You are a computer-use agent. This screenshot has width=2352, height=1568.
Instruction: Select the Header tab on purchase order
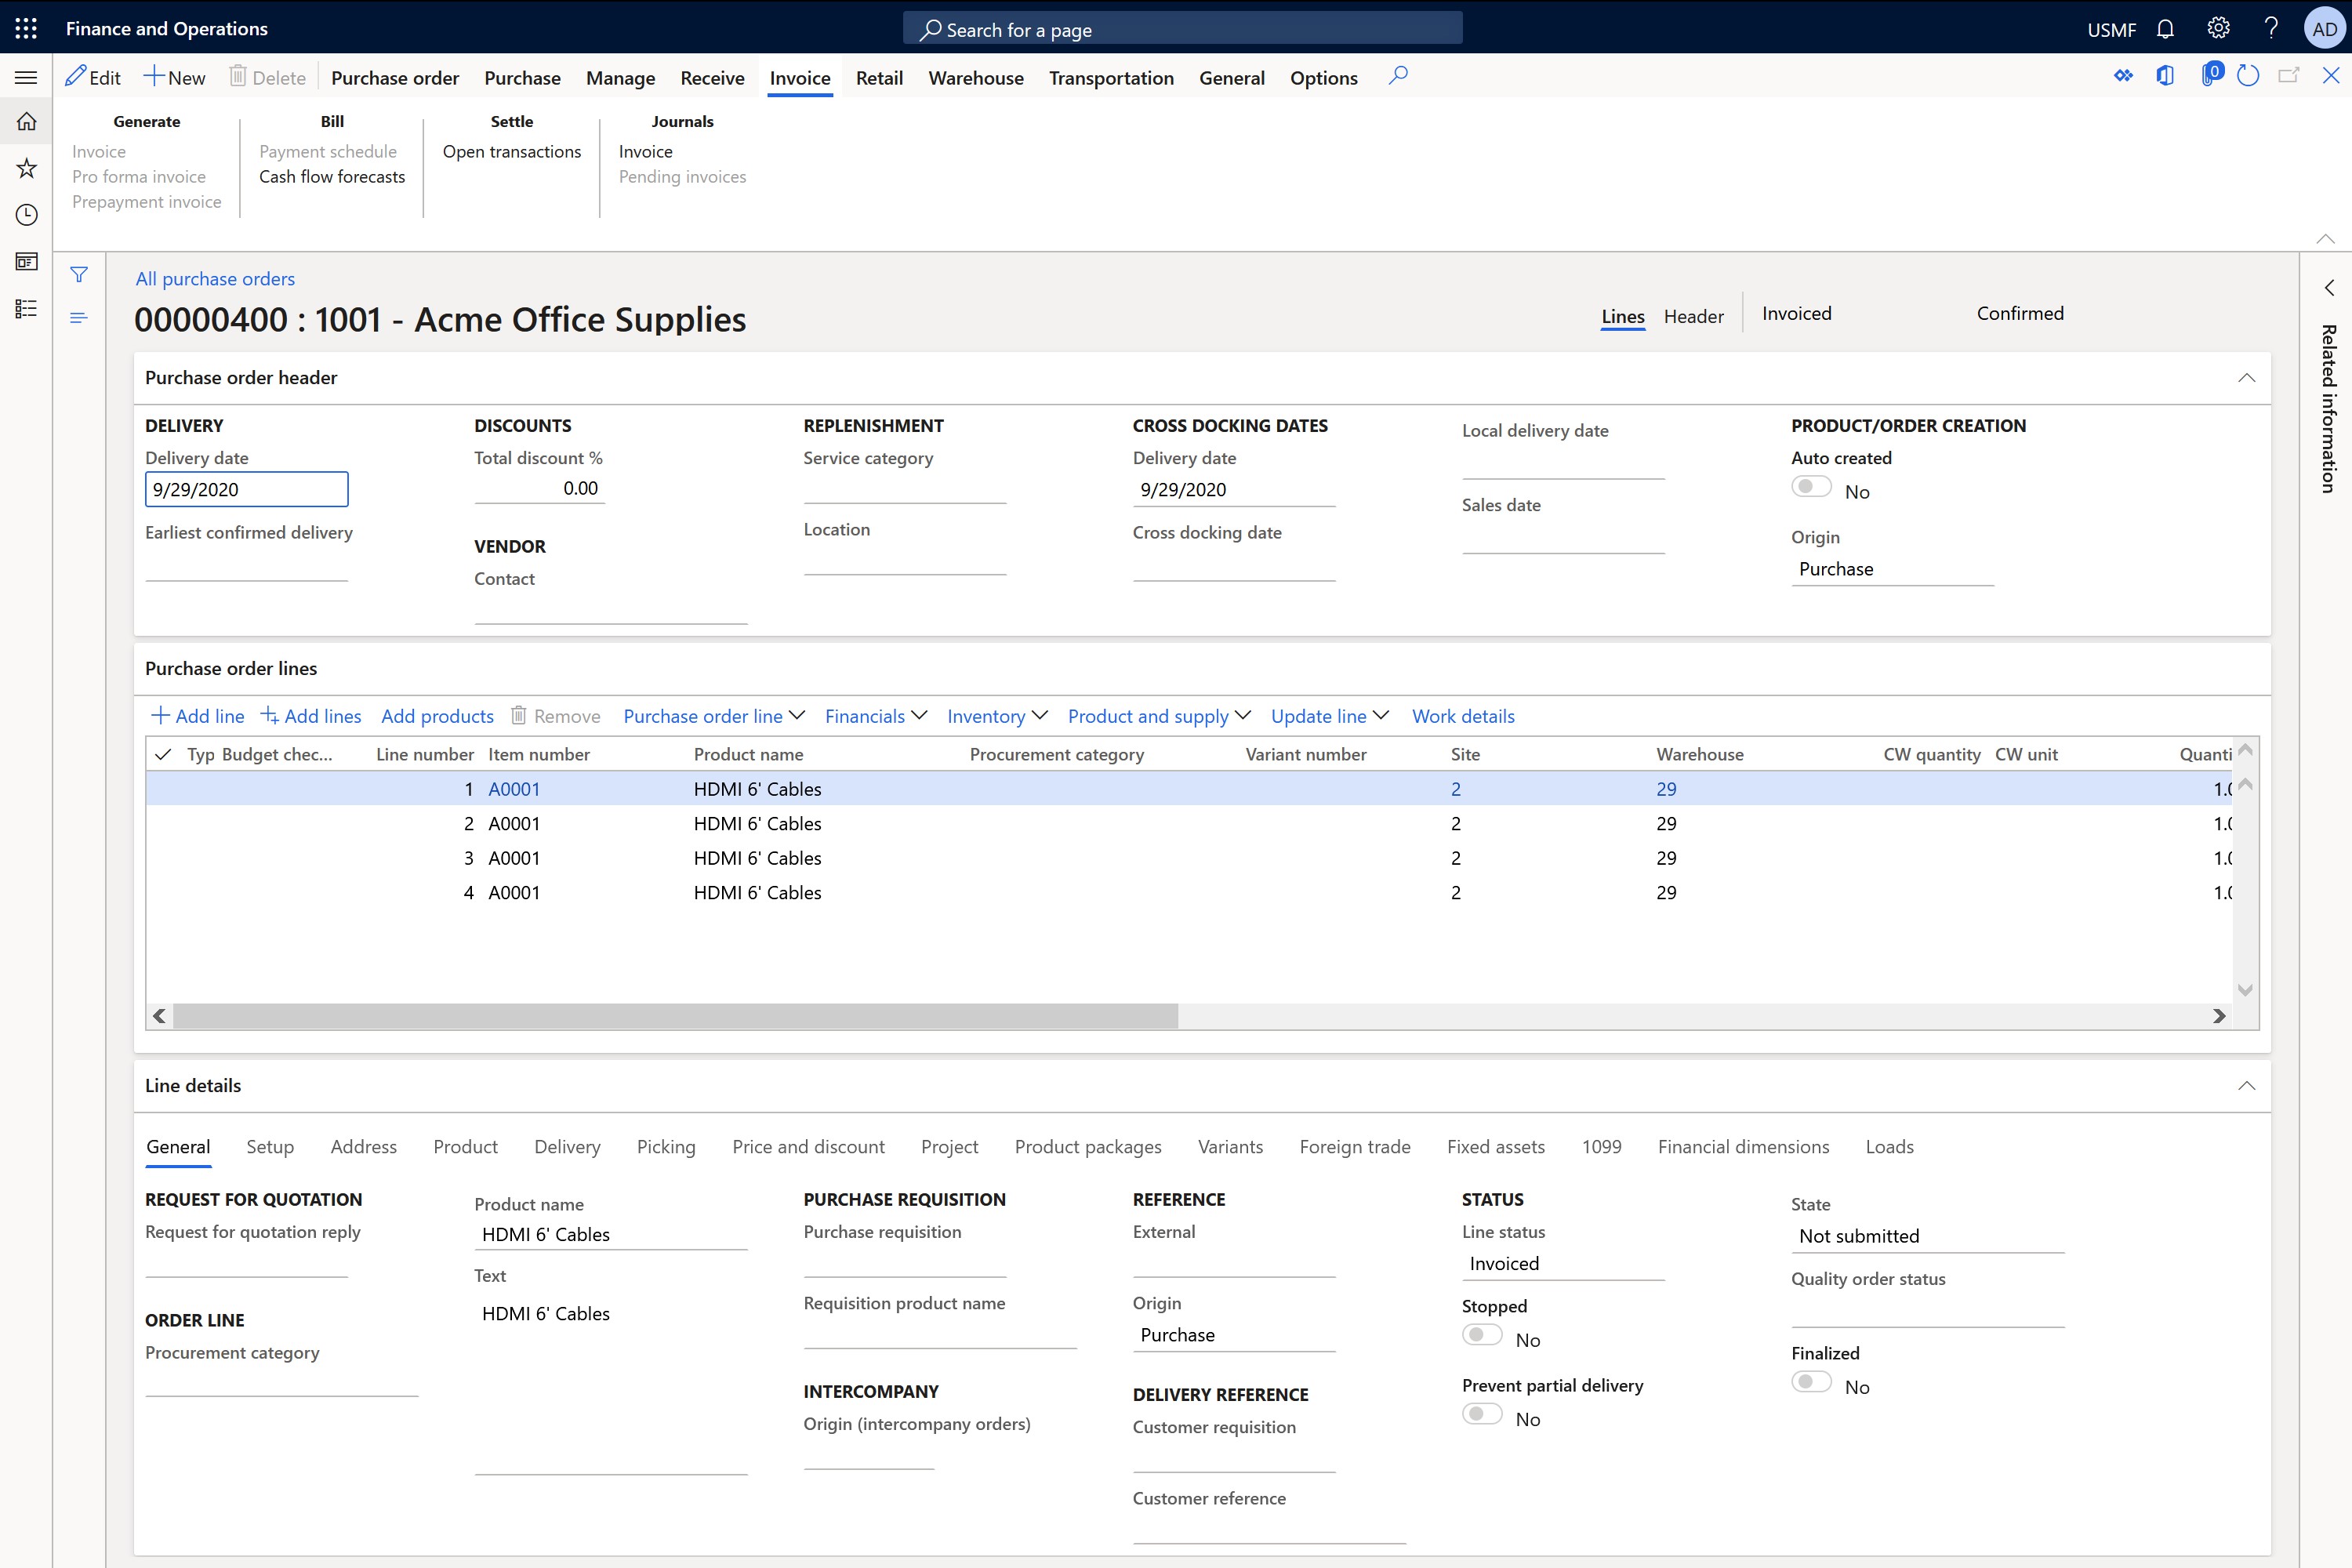[1692, 315]
